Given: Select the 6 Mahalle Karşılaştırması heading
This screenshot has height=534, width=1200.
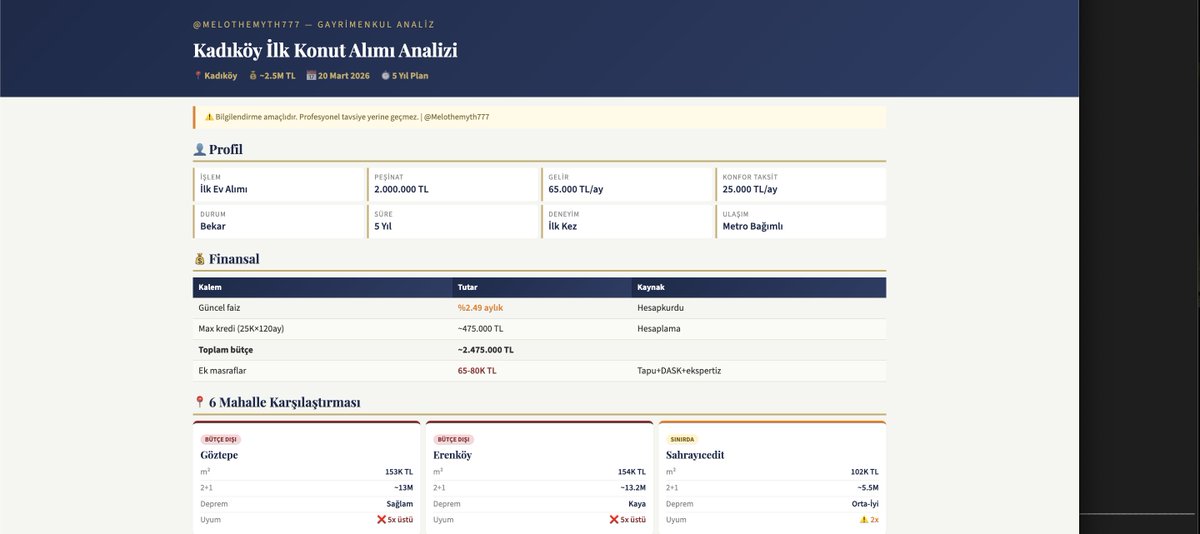Looking at the screenshot, I should 285,403.
